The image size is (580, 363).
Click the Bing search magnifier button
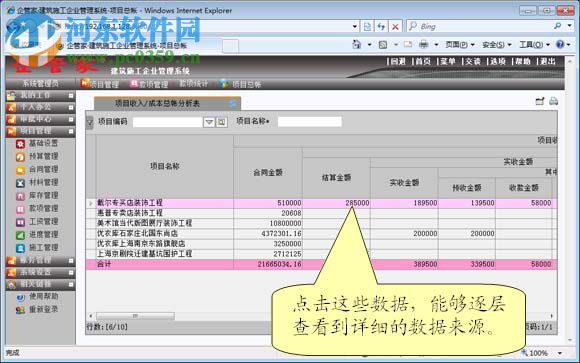tap(557, 26)
